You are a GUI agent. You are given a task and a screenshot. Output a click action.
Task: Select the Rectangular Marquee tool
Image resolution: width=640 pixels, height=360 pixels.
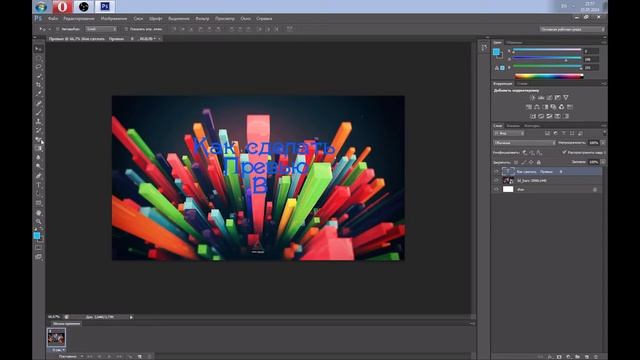click(x=38, y=58)
